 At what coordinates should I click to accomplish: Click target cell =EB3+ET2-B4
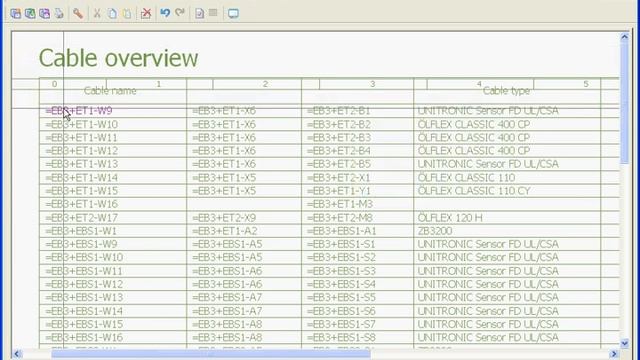(x=339, y=151)
